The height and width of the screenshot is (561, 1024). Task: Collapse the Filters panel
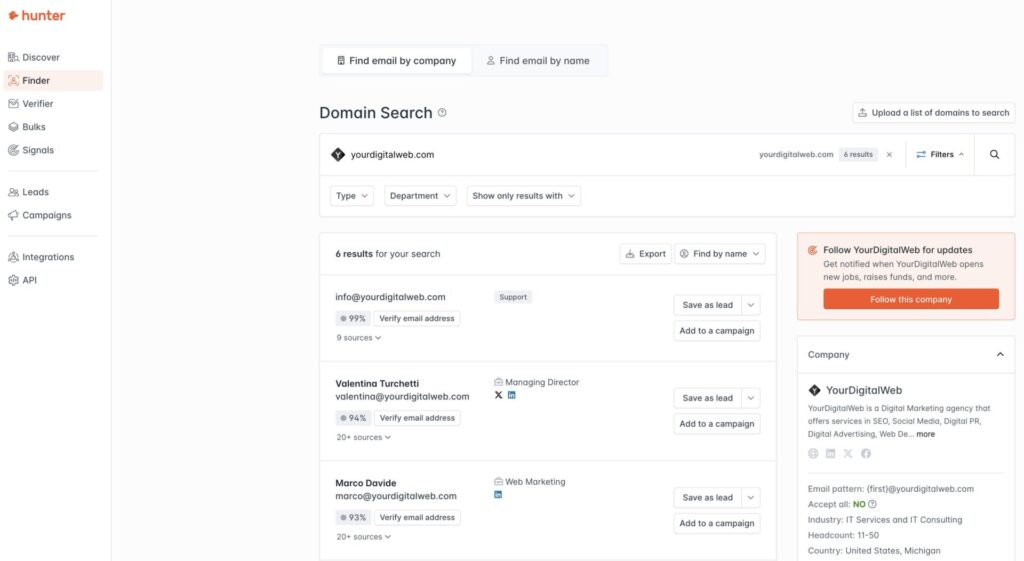click(x=940, y=155)
